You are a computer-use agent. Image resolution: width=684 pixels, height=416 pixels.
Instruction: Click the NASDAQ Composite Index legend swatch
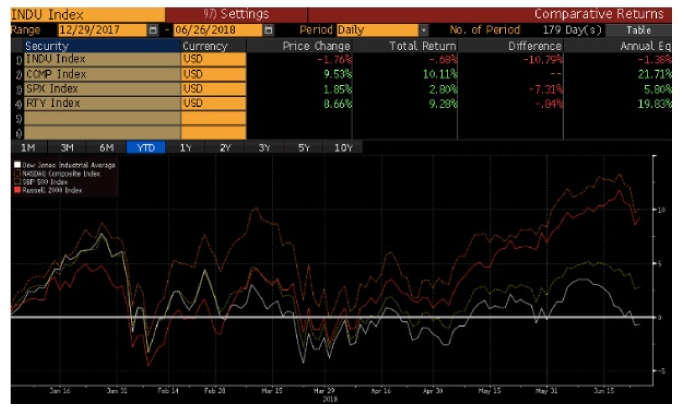coord(17,173)
